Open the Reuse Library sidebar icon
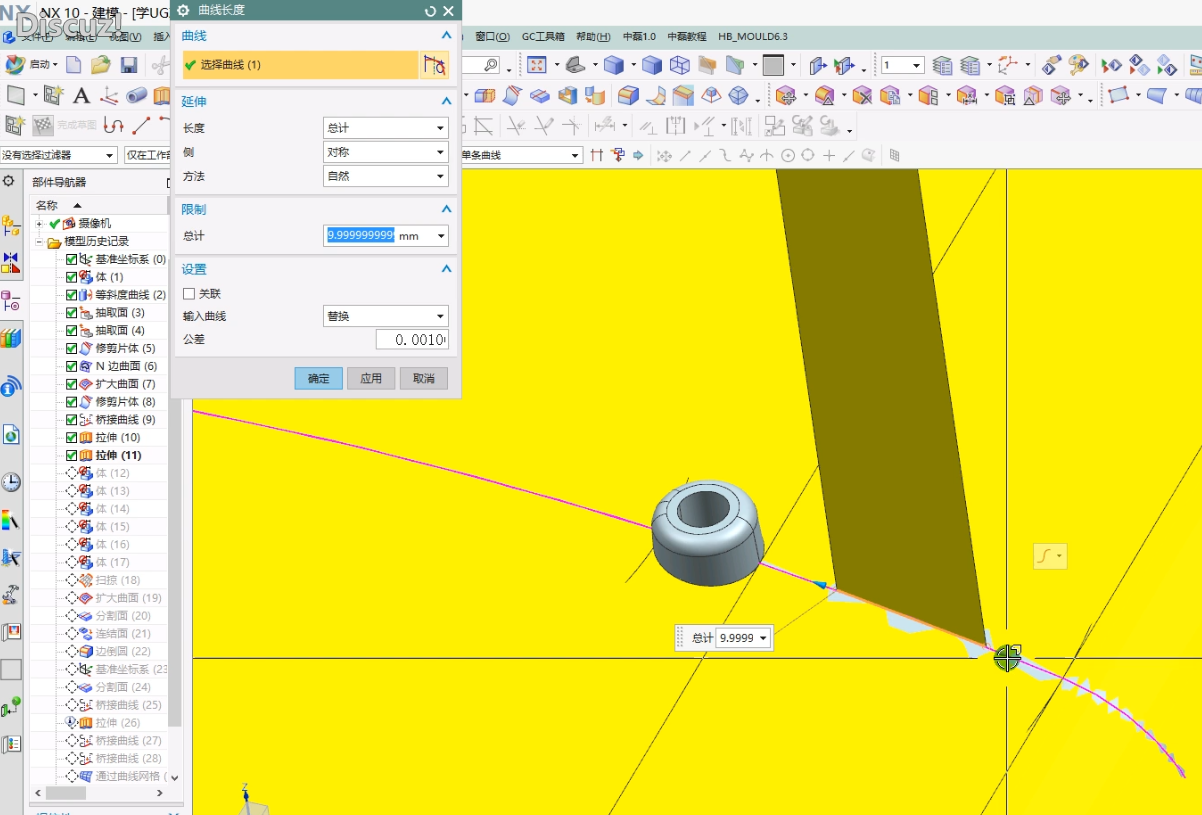This screenshot has height=815, width=1202. tap(11, 338)
